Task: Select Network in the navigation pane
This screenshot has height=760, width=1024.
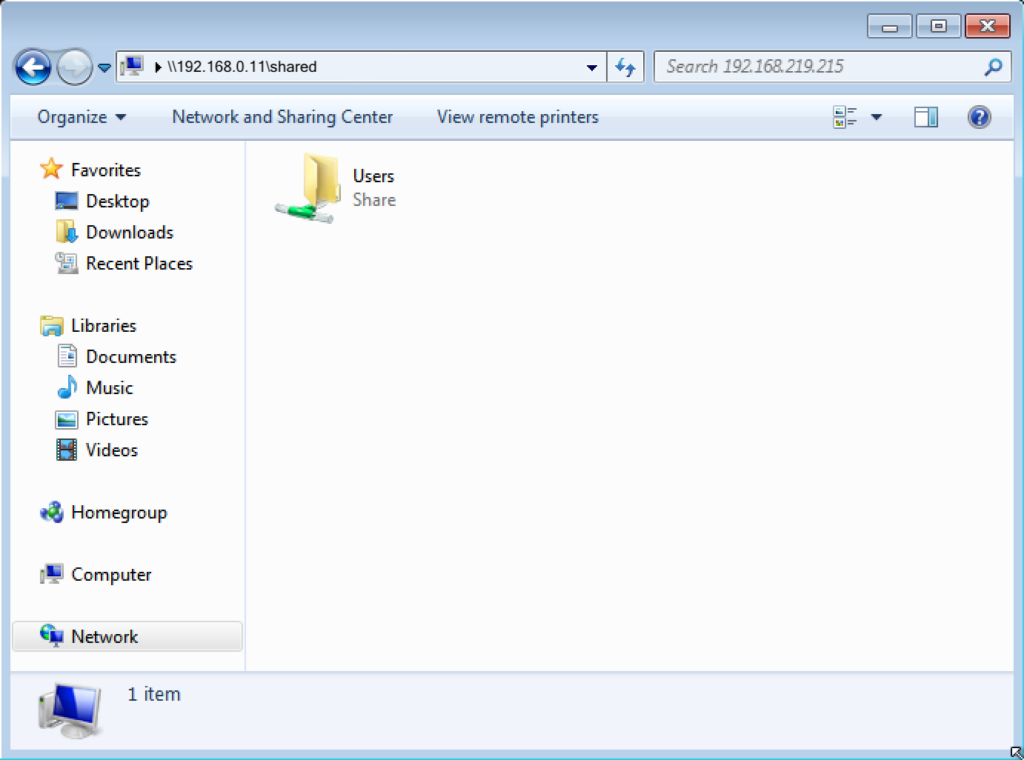Action: tap(104, 637)
